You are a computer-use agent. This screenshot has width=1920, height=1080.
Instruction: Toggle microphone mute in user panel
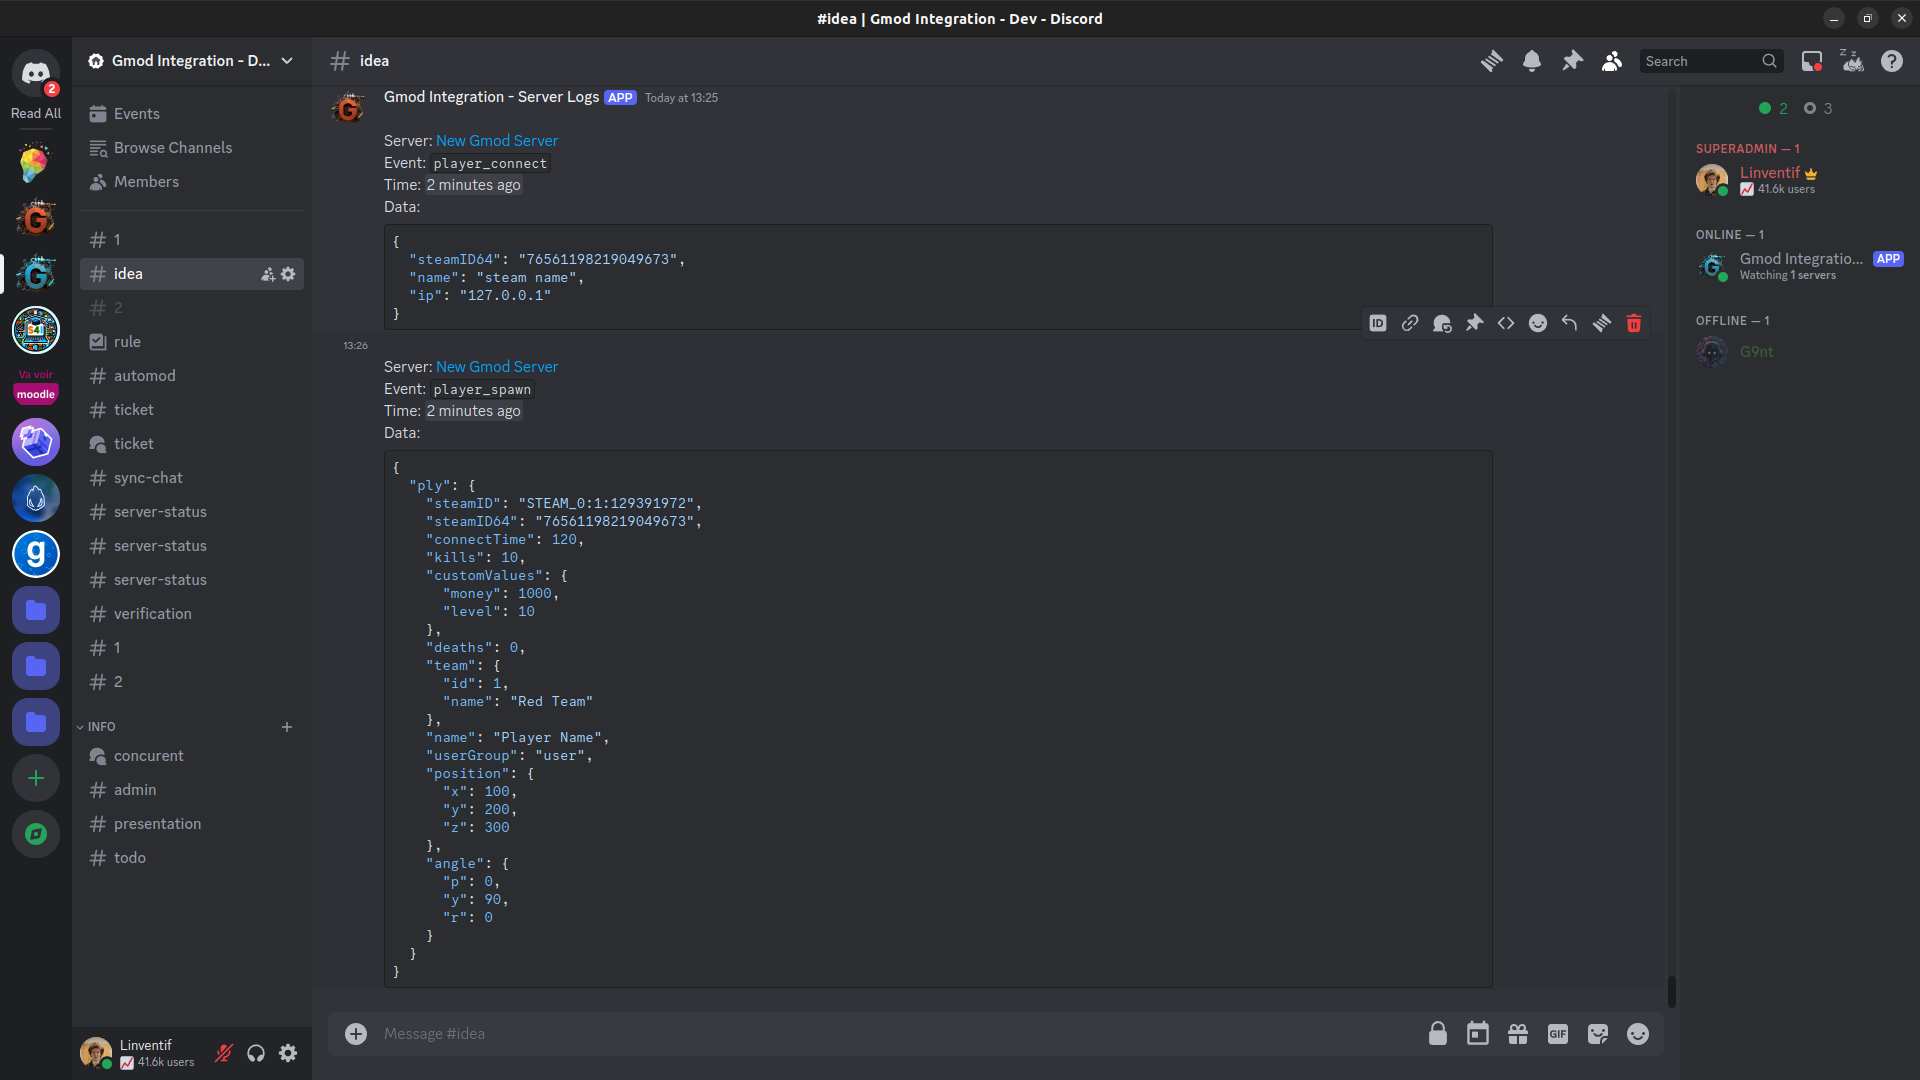pyautogui.click(x=224, y=1053)
